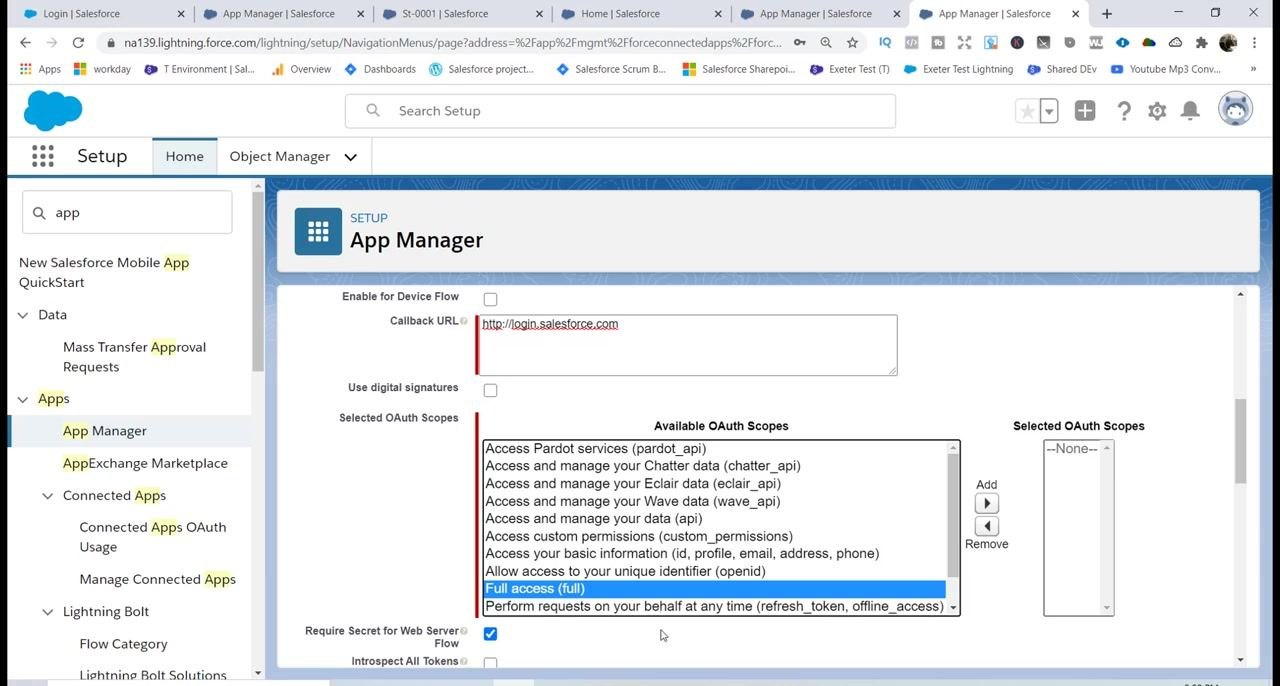Open the Chrome three-dot menu
This screenshot has width=1280, height=686.
coord(1255,43)
